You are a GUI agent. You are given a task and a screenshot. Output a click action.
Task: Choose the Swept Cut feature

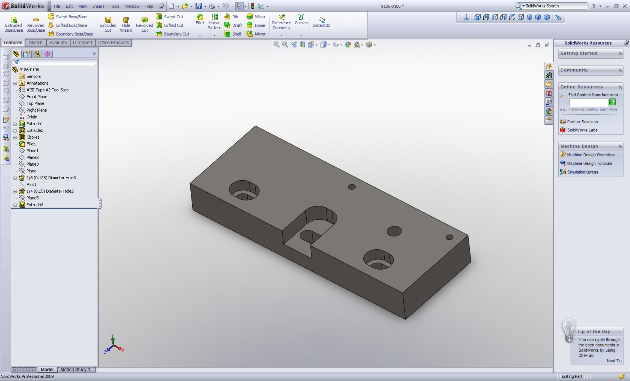[170, 16]
